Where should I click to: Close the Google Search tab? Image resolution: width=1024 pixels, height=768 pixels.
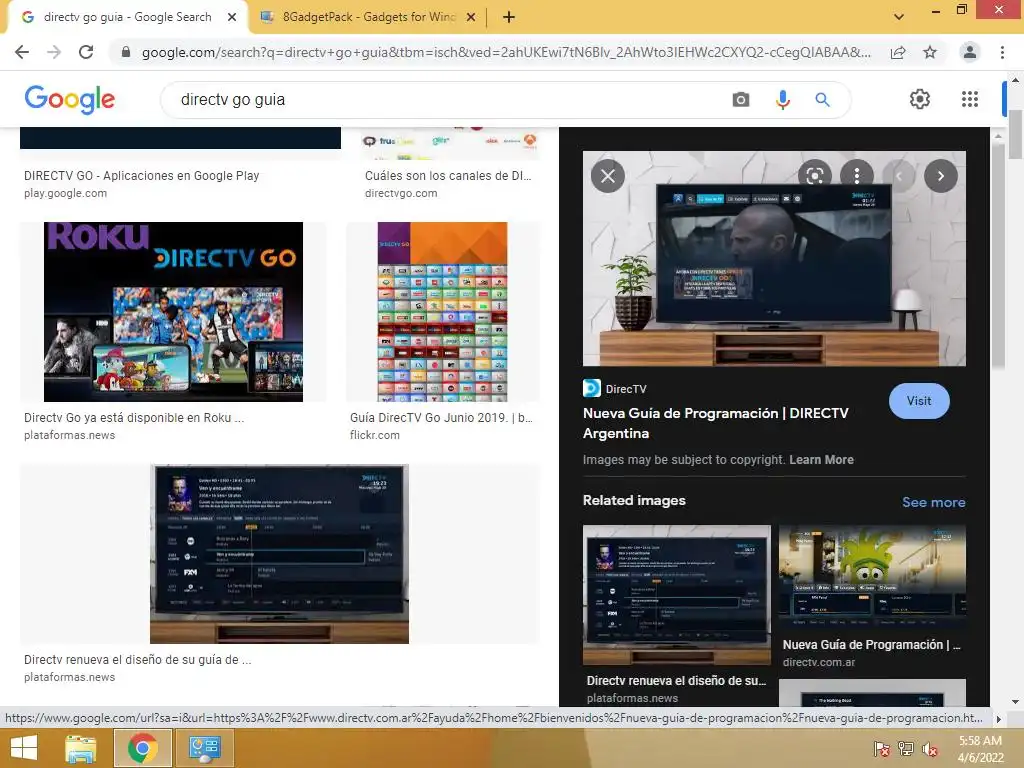(232, 18)
